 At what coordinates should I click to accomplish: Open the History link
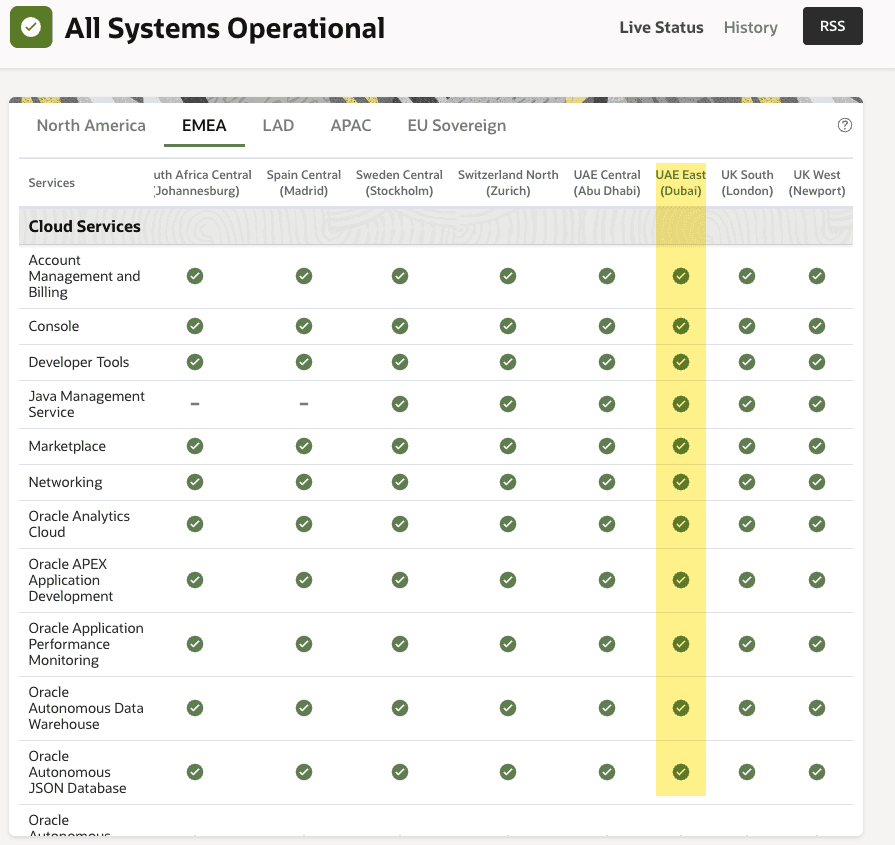[750, 28]
